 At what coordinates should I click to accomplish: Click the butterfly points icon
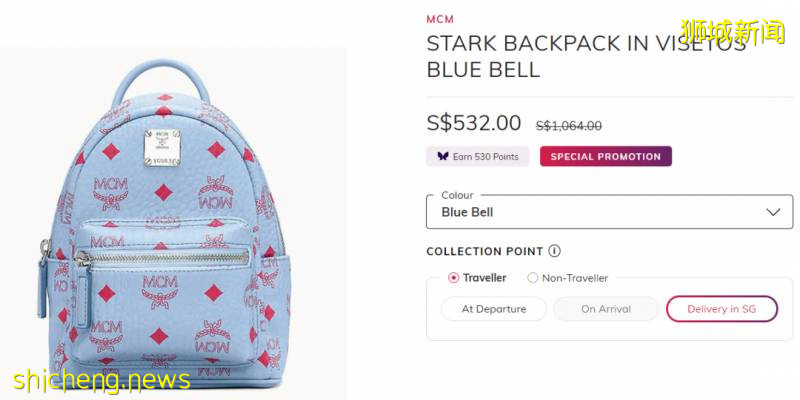[443, 157]
